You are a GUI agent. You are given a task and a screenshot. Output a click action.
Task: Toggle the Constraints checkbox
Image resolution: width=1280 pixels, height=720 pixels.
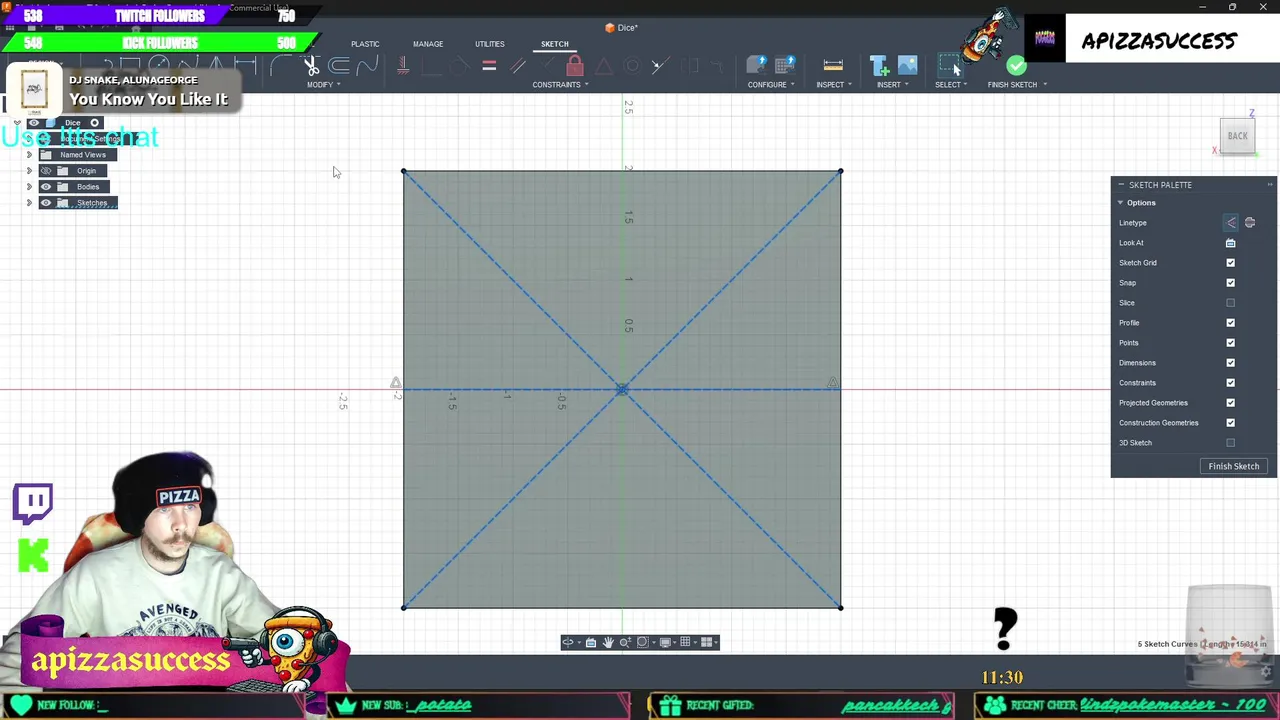tap(1230, 383)
